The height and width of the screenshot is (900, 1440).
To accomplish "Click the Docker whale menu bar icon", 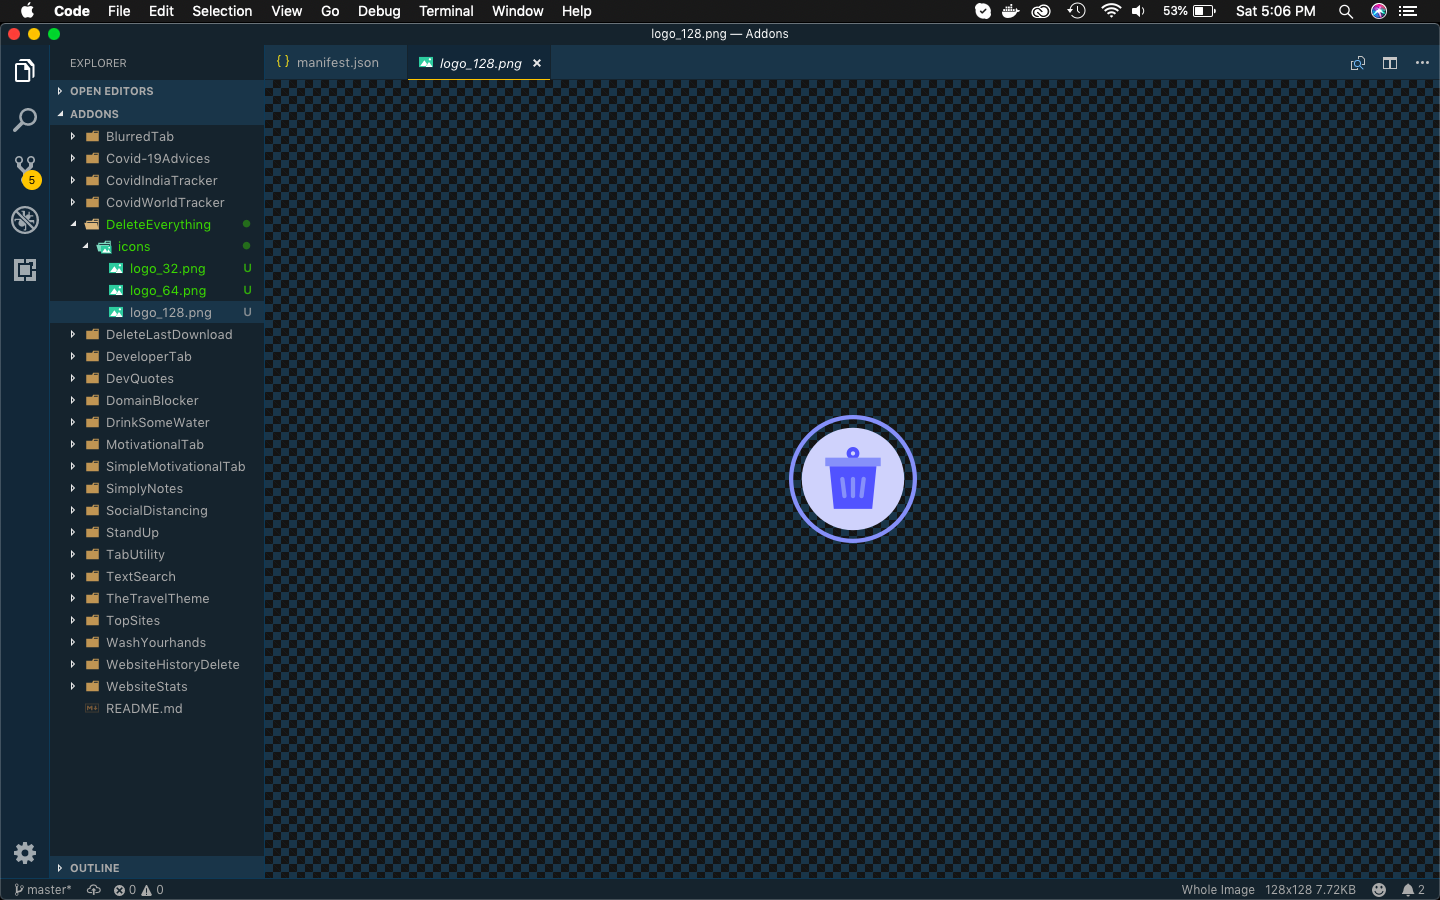I will 1011,11.
